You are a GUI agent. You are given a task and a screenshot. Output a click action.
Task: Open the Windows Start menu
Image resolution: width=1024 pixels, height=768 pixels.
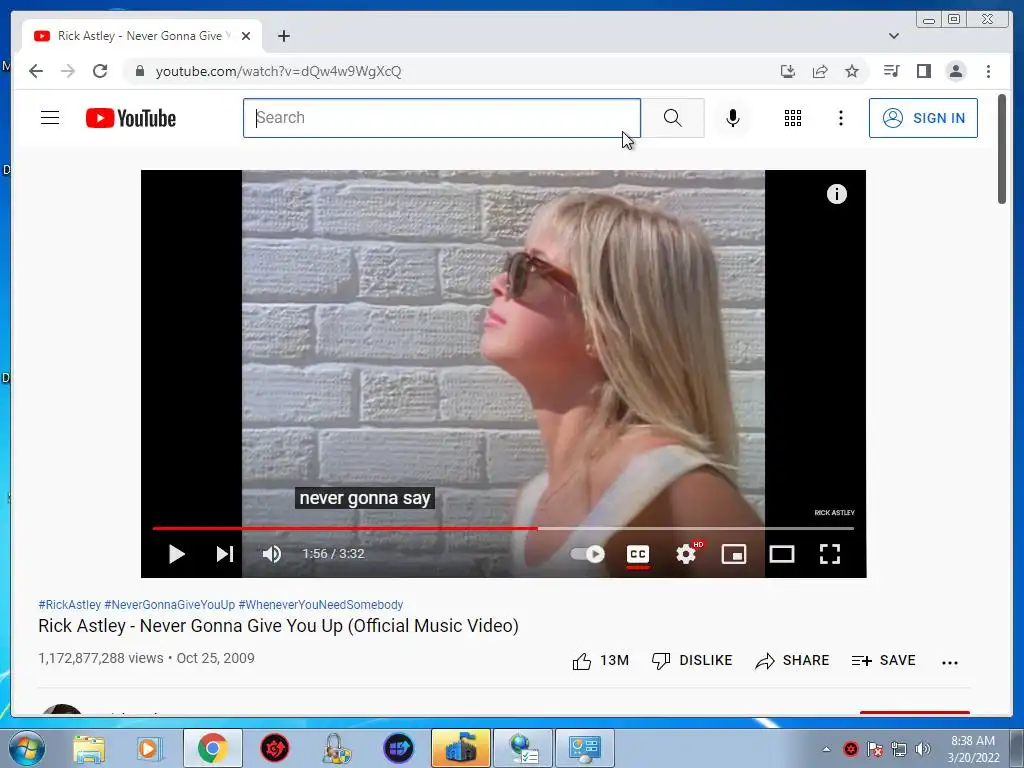(x=27, y=748)
